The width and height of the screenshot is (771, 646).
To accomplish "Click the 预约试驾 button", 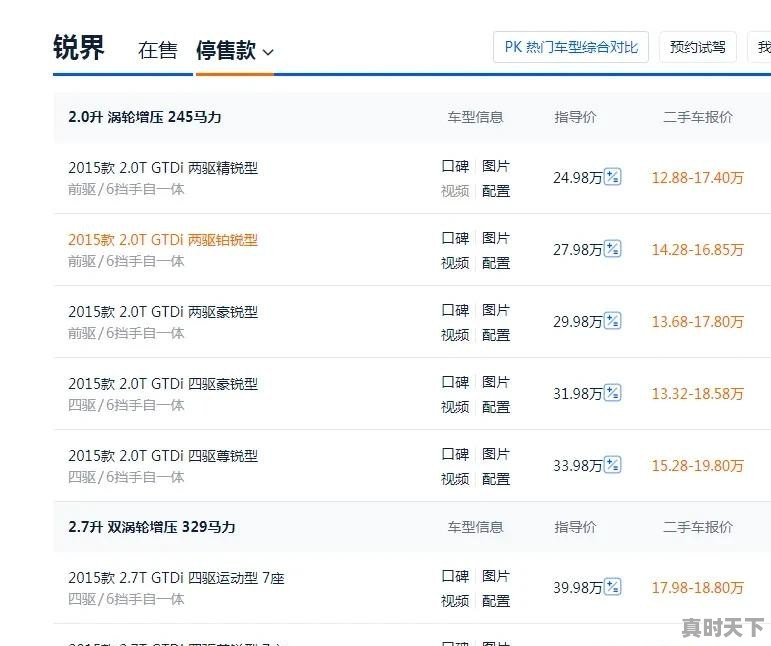I will [698, 47].
